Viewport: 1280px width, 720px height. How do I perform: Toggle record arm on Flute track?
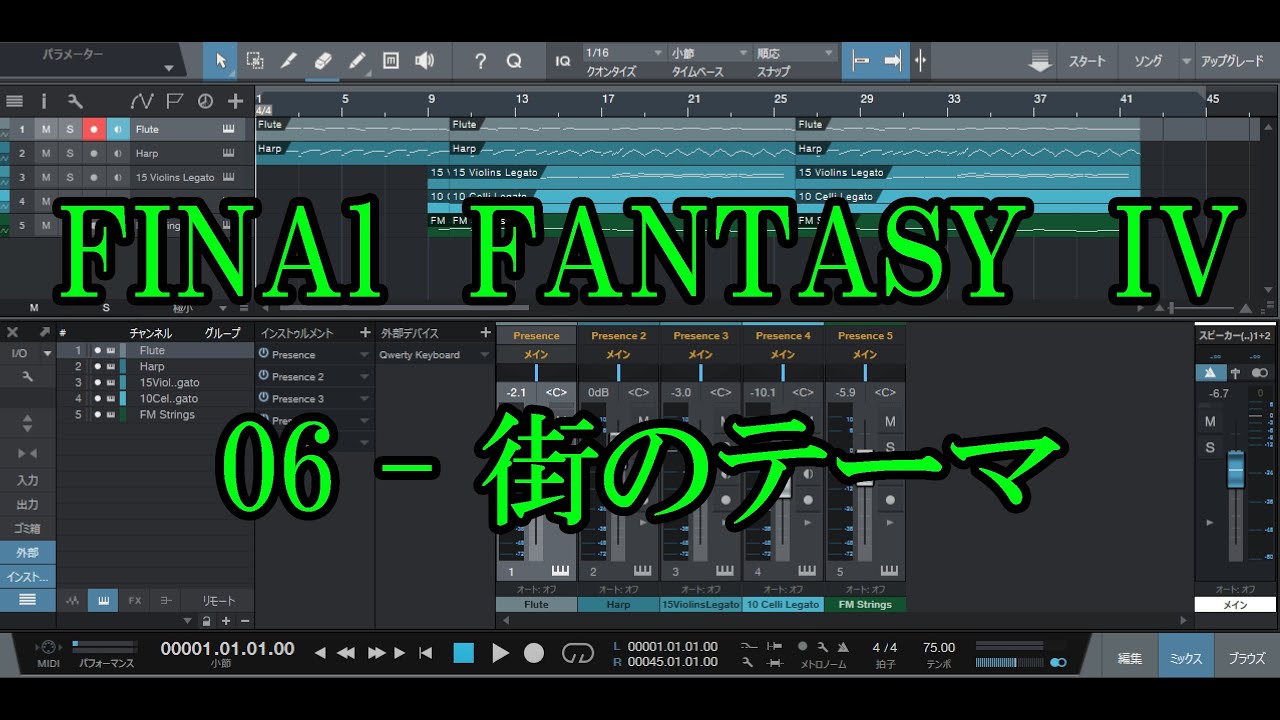point(94,129)
